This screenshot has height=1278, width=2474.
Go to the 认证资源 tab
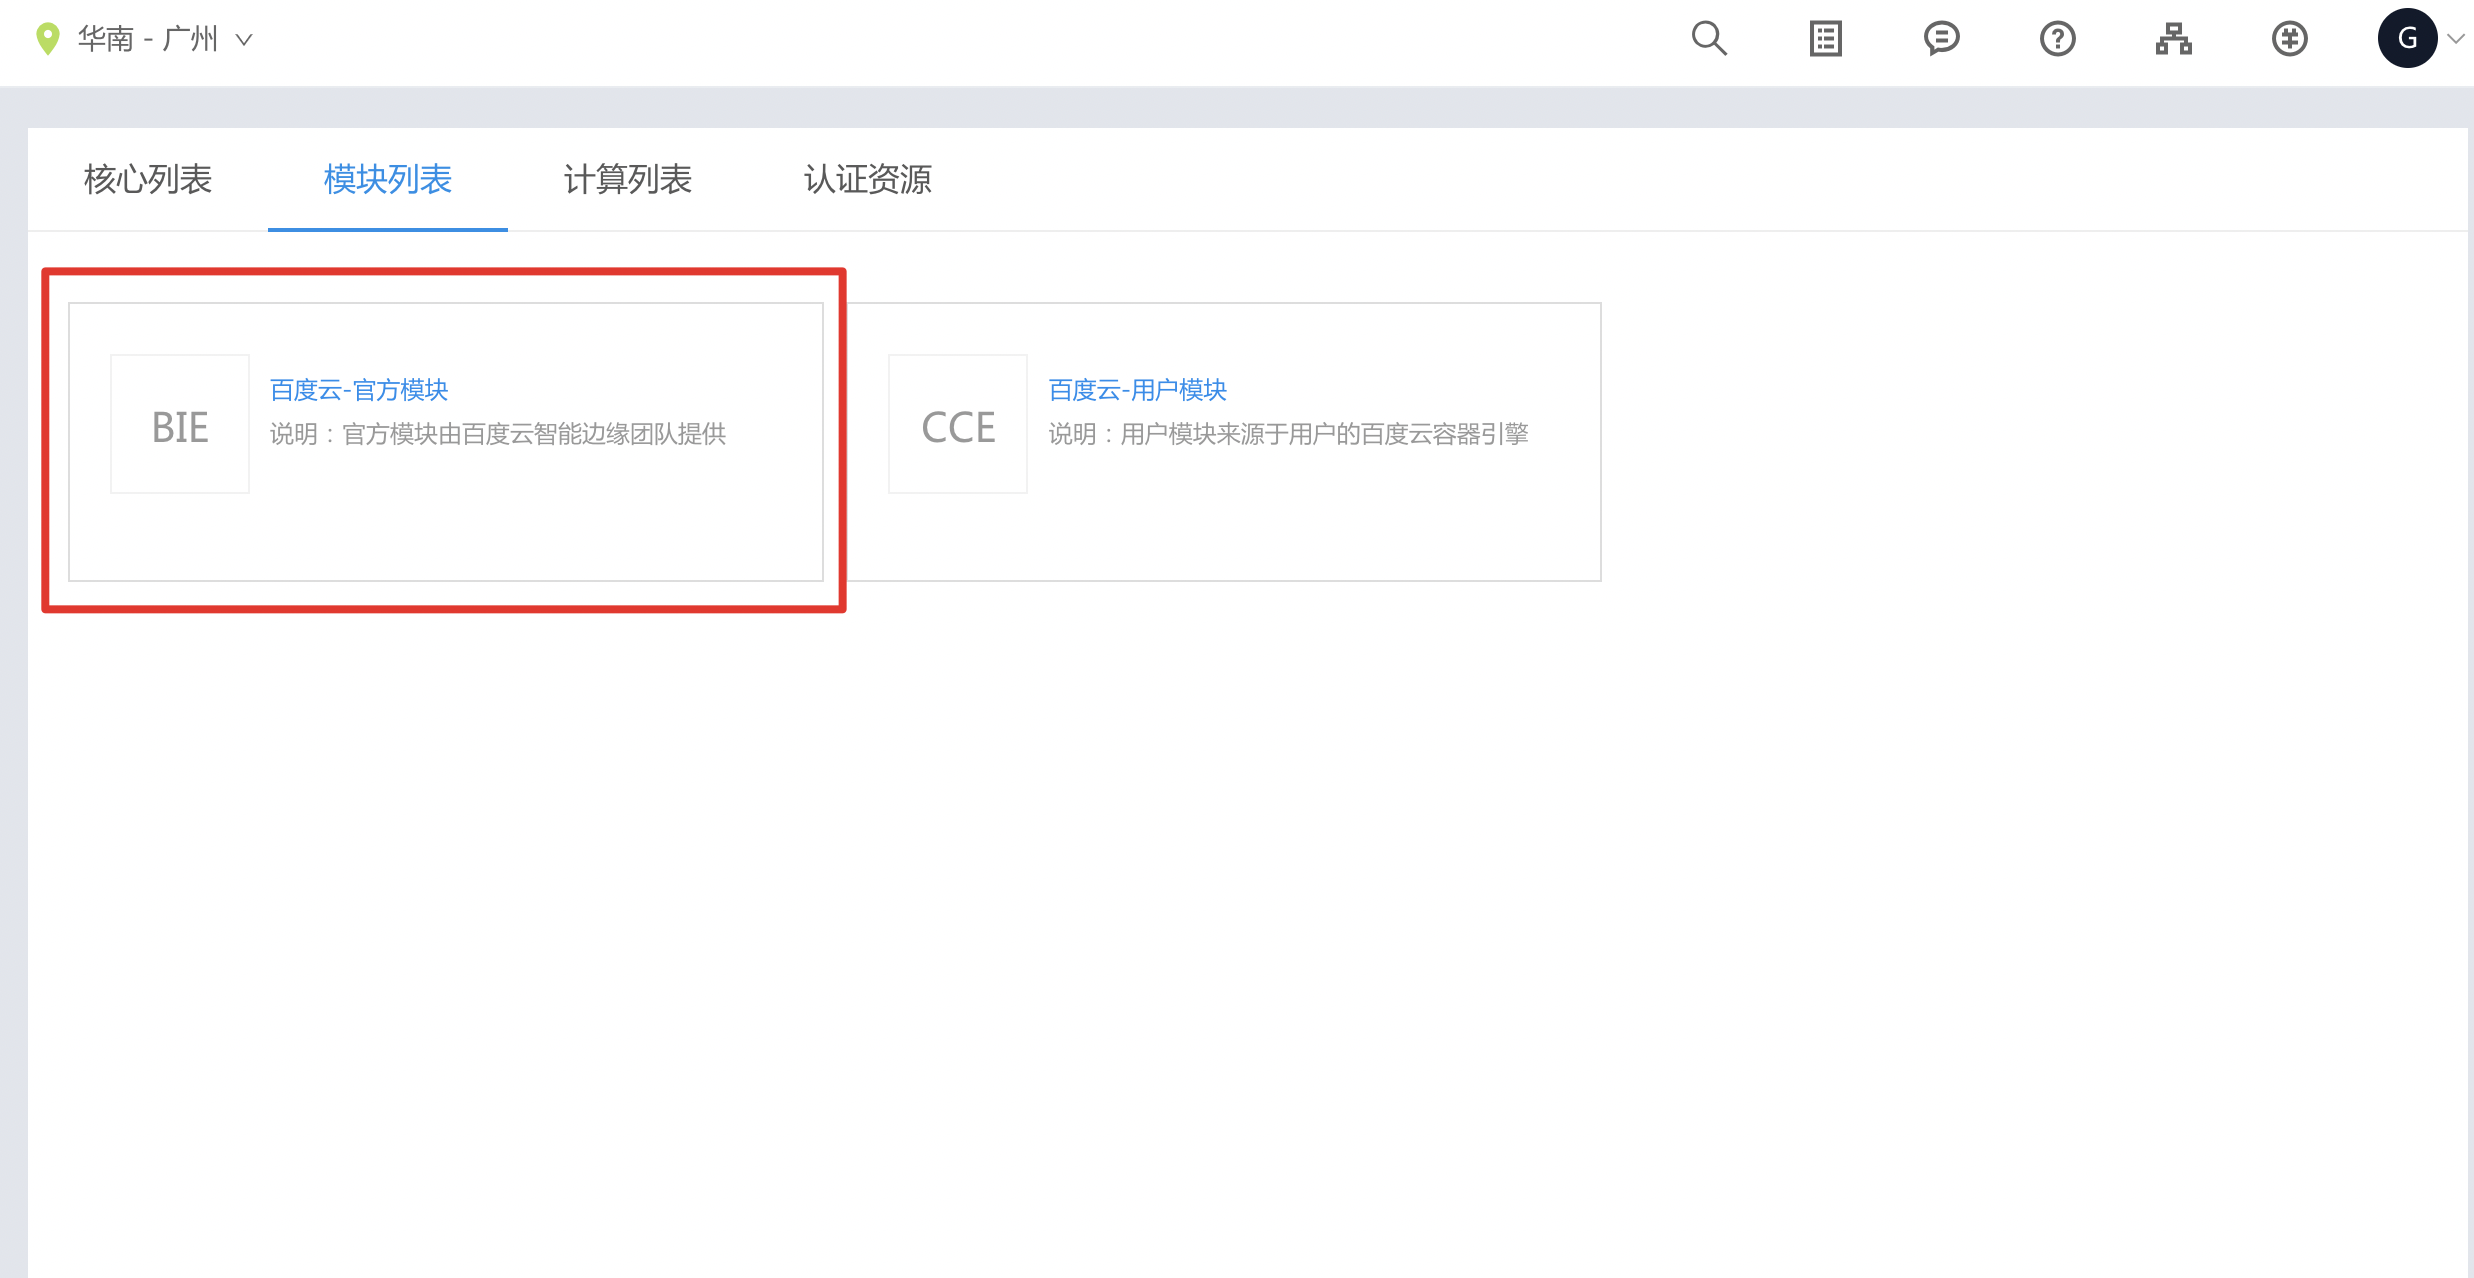(868, 180)
